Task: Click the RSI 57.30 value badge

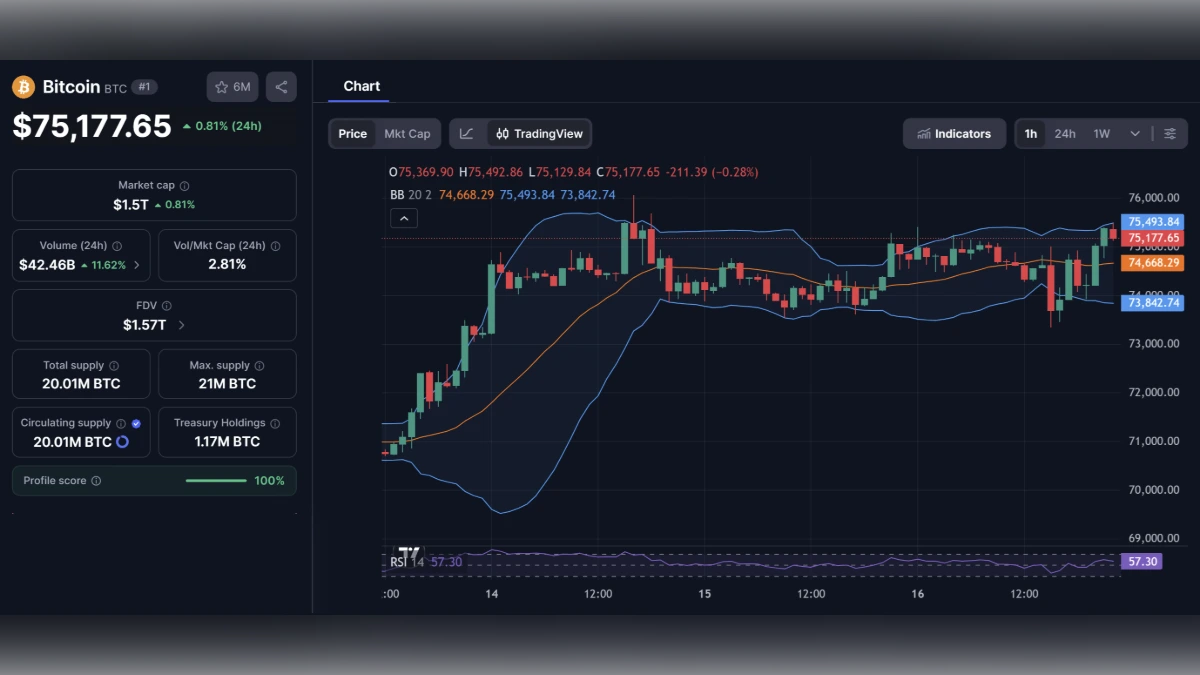Action: (1141, 561)
